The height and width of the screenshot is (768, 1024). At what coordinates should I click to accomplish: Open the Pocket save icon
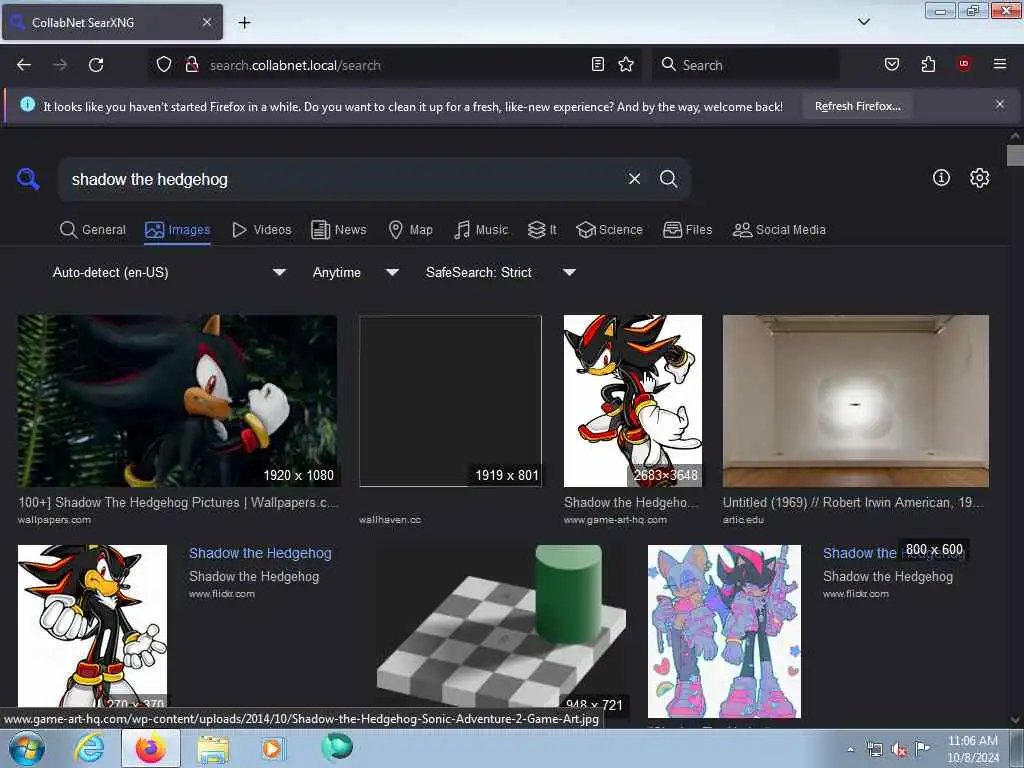click(x=892, y=64)
